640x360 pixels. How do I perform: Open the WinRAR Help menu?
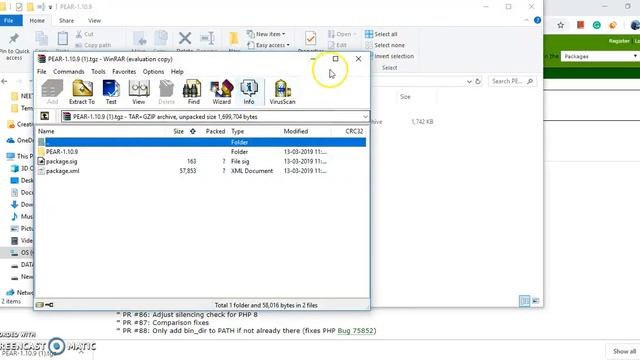coord(177,71)
